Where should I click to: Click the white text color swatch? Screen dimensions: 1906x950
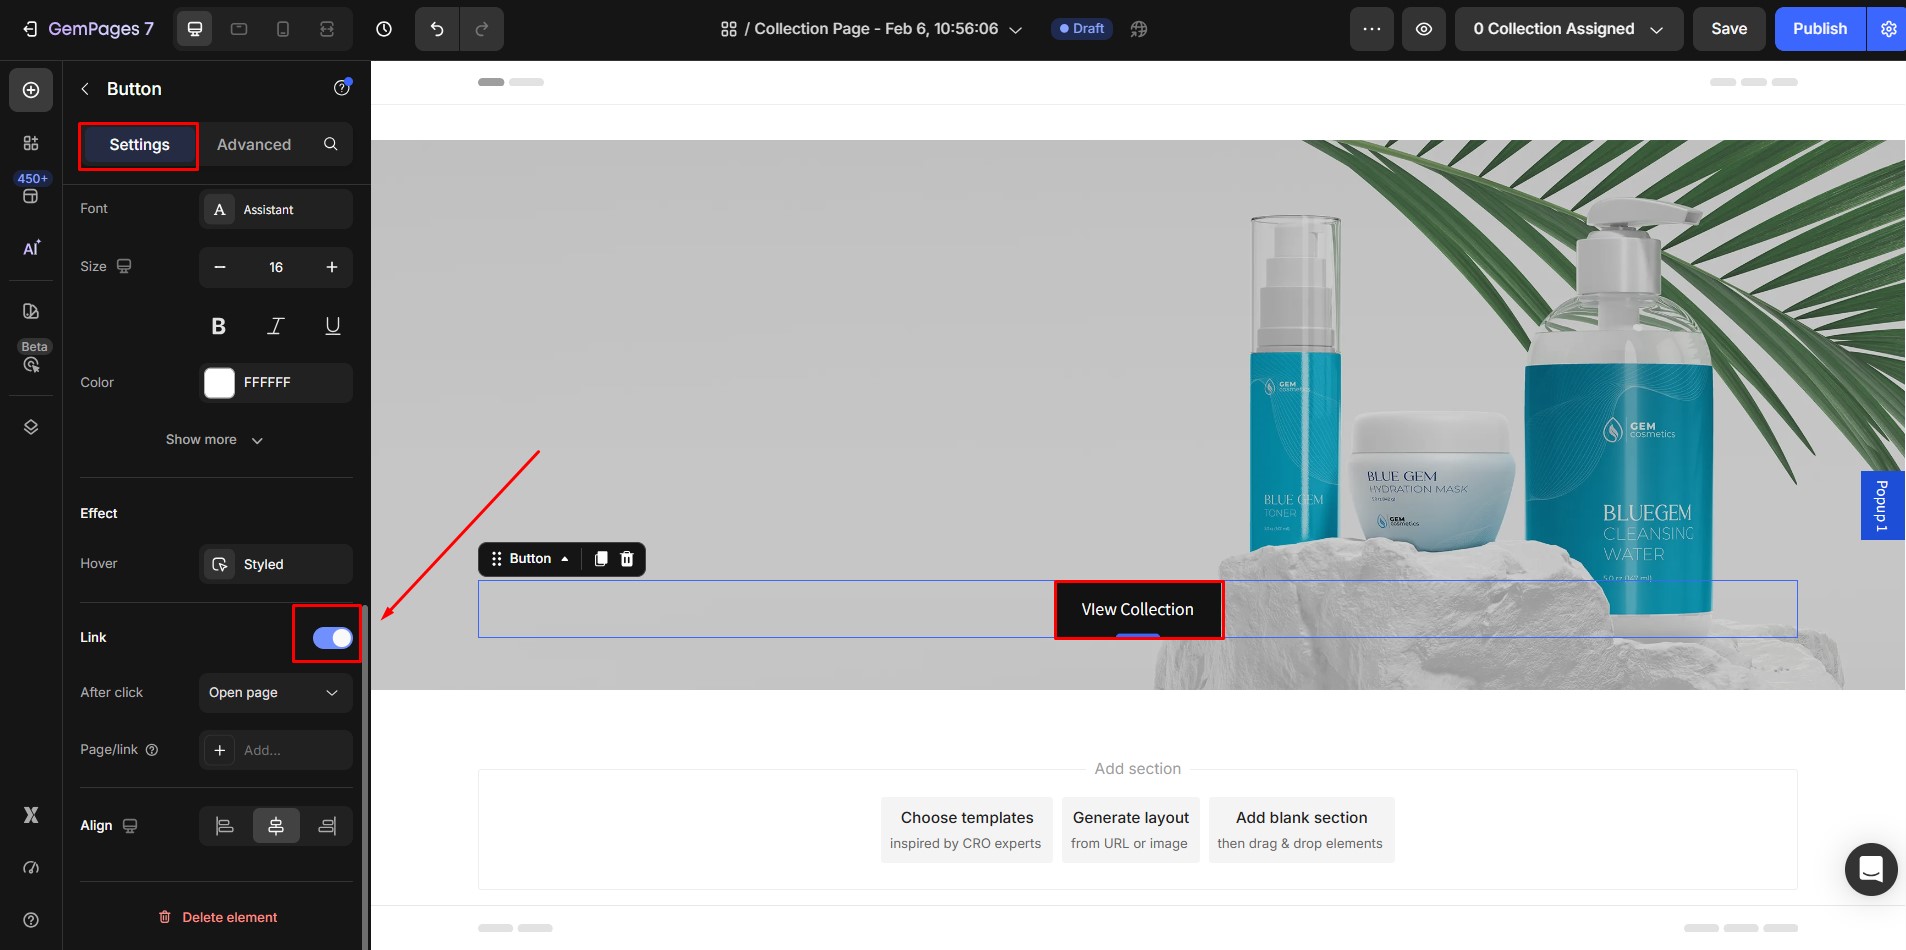coord(219,383)
